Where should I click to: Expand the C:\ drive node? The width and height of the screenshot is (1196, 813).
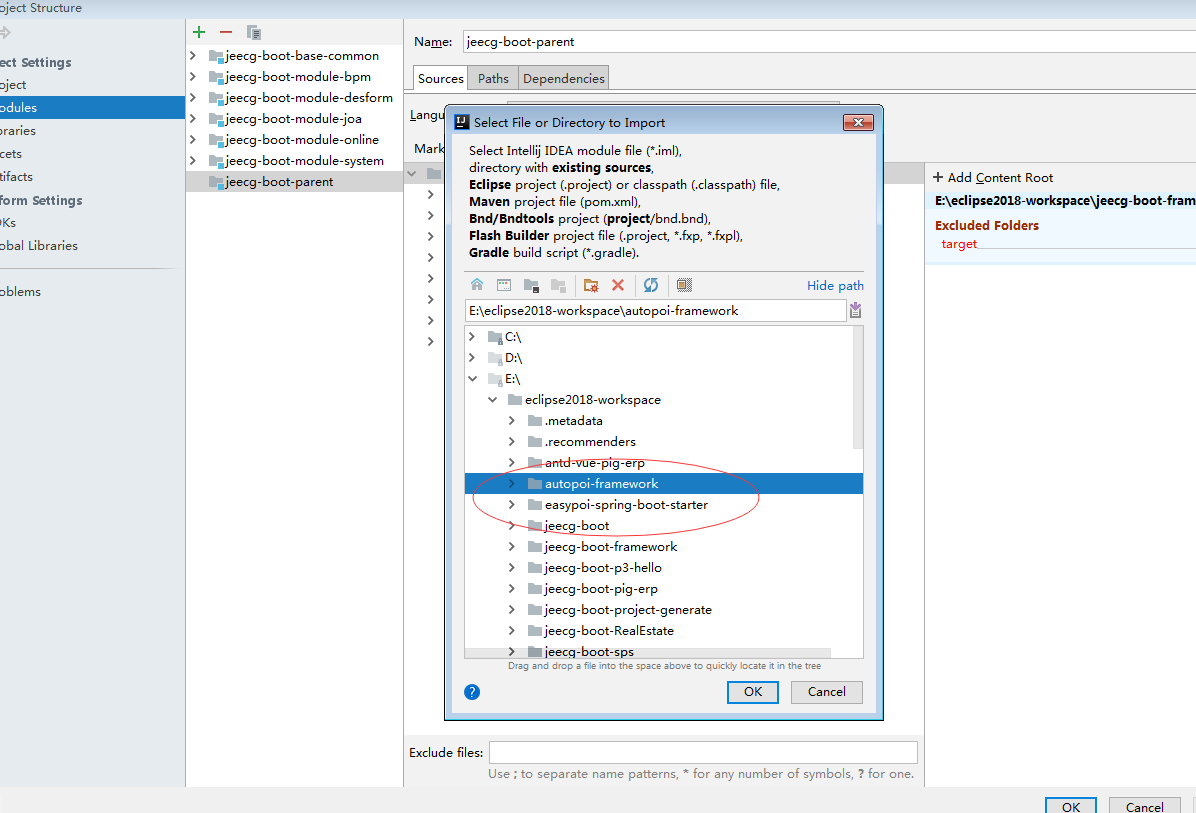(472, 336)
